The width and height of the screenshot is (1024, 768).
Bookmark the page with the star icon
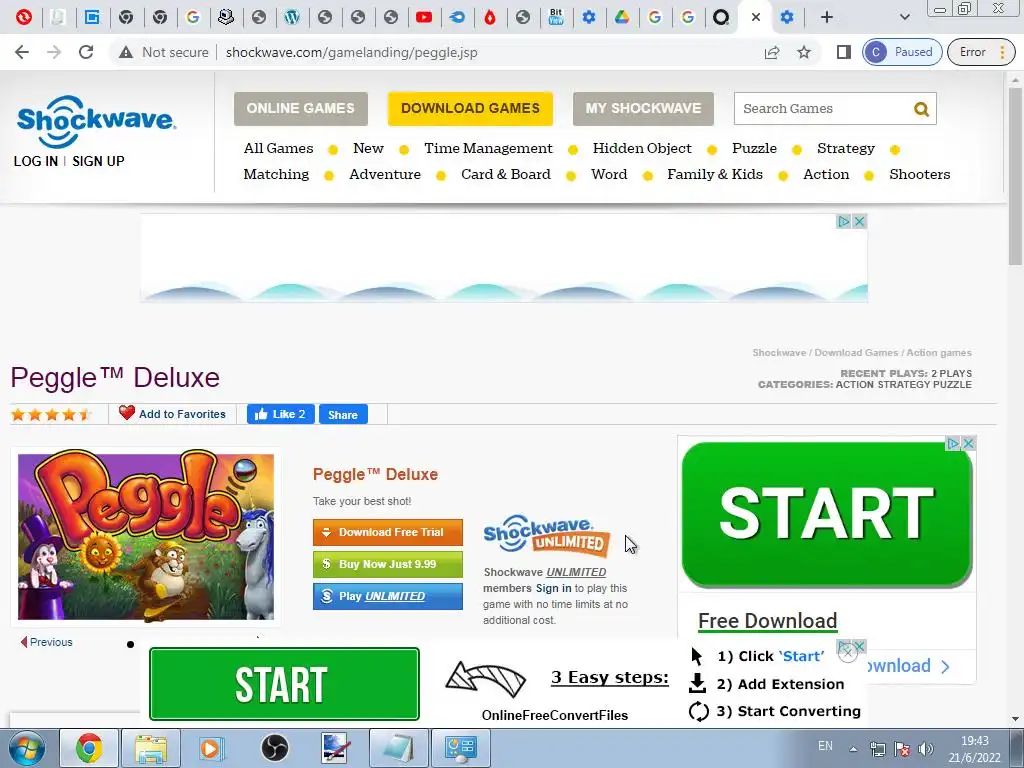click(x=804, y=52)
